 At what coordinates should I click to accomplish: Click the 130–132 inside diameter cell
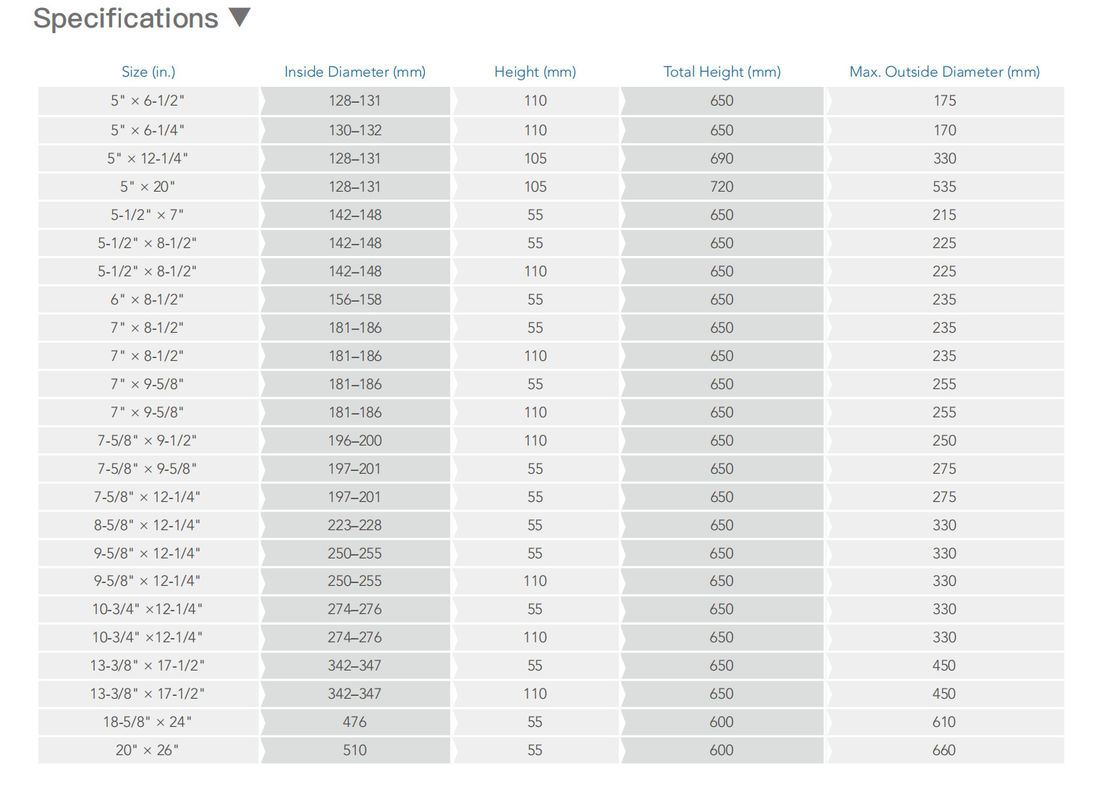[x=355, y=131]
